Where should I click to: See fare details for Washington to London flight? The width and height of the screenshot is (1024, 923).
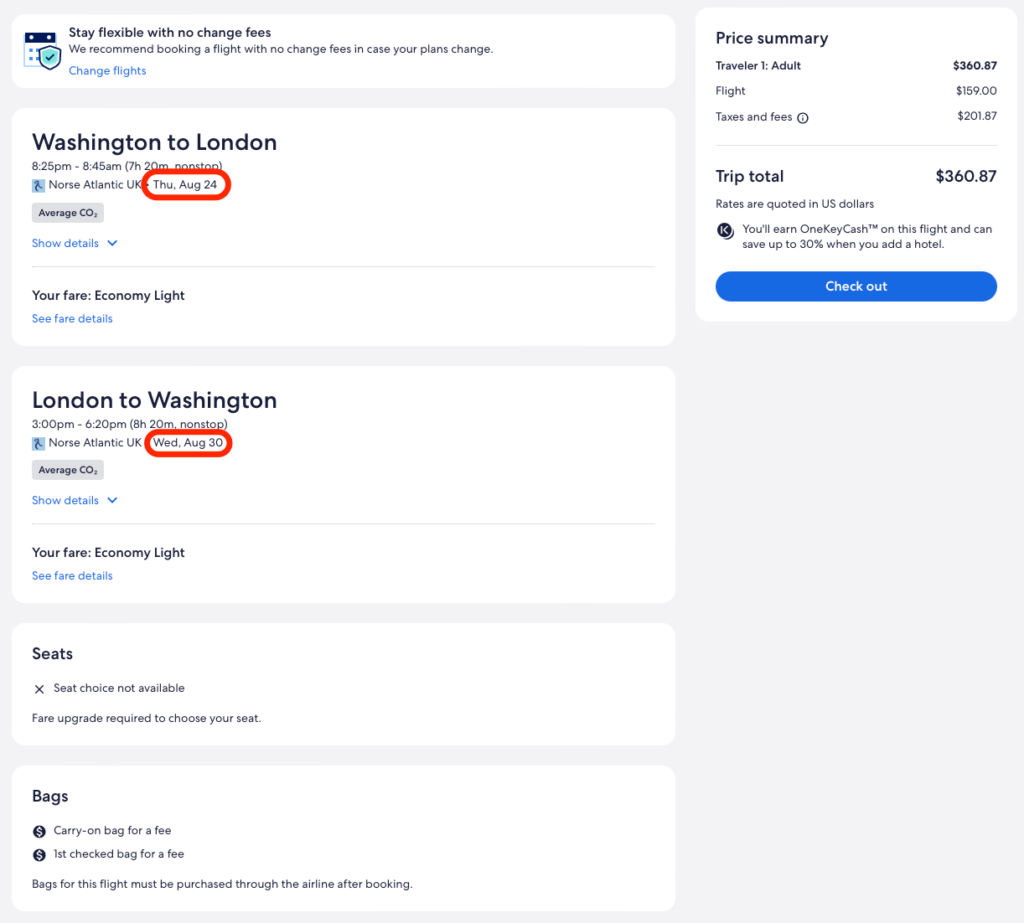point(72,319)
